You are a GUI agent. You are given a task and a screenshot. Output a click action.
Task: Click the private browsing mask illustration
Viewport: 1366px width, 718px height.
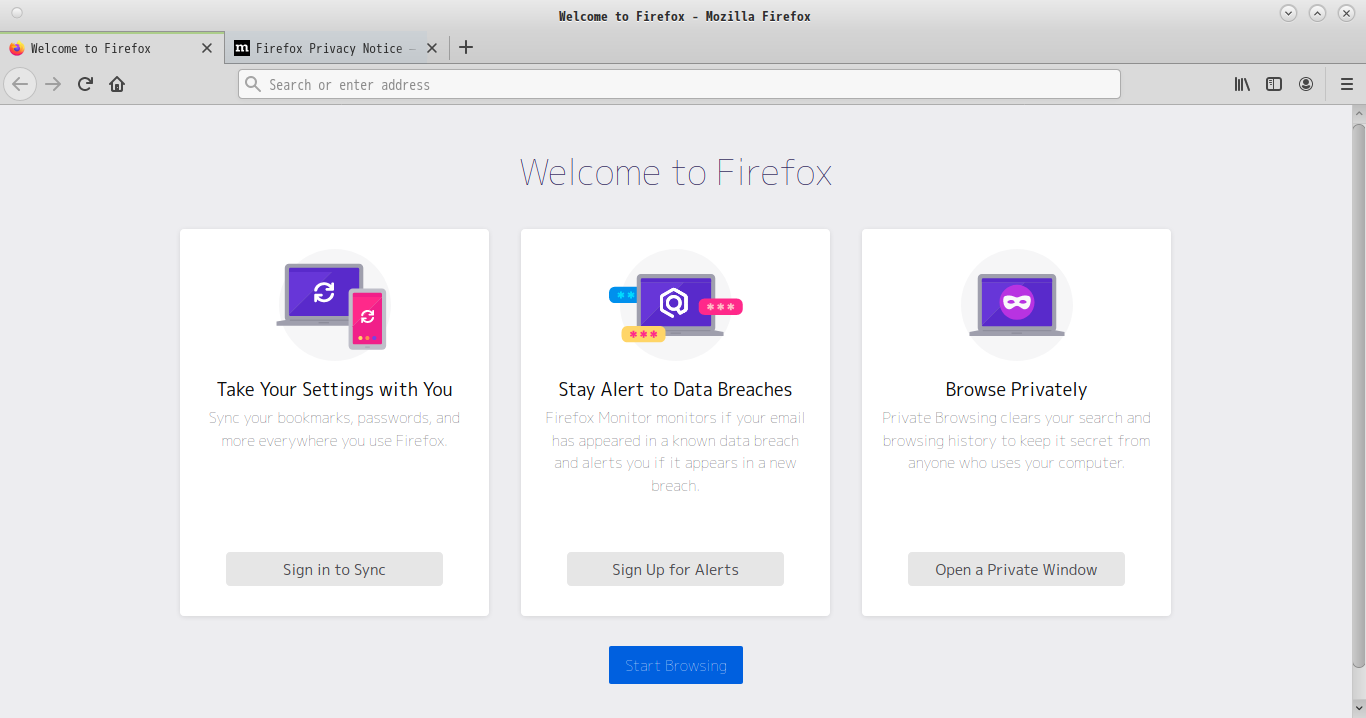point(1017,305)
